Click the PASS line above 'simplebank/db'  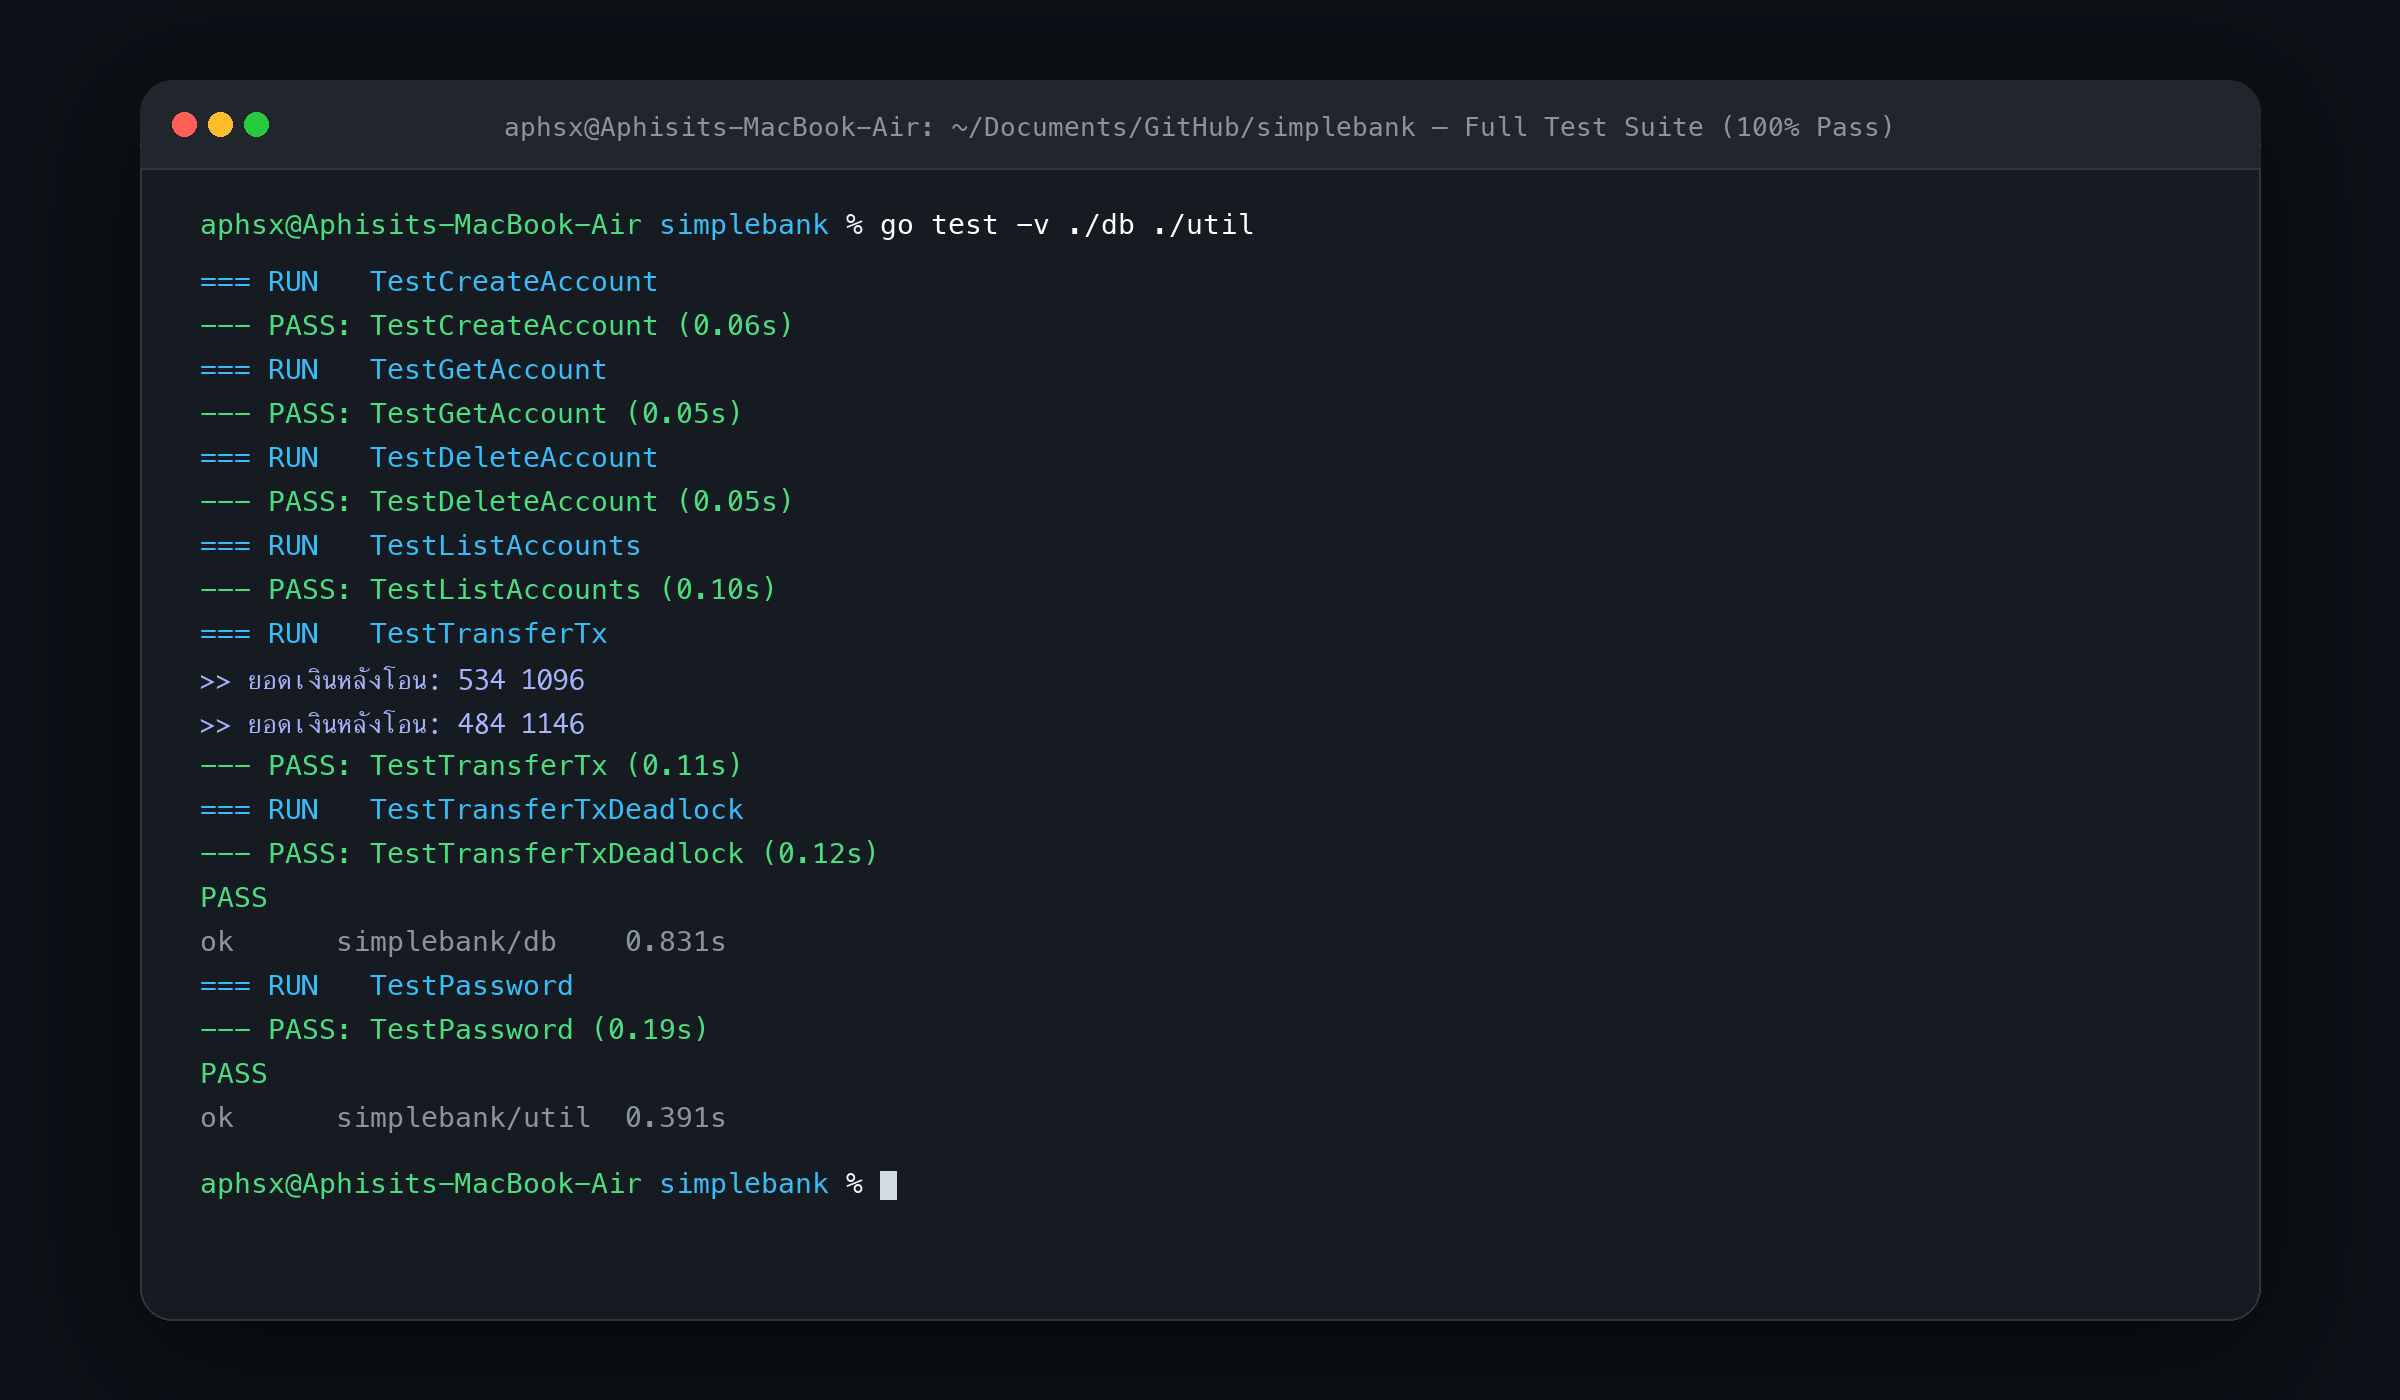point(234,898)
